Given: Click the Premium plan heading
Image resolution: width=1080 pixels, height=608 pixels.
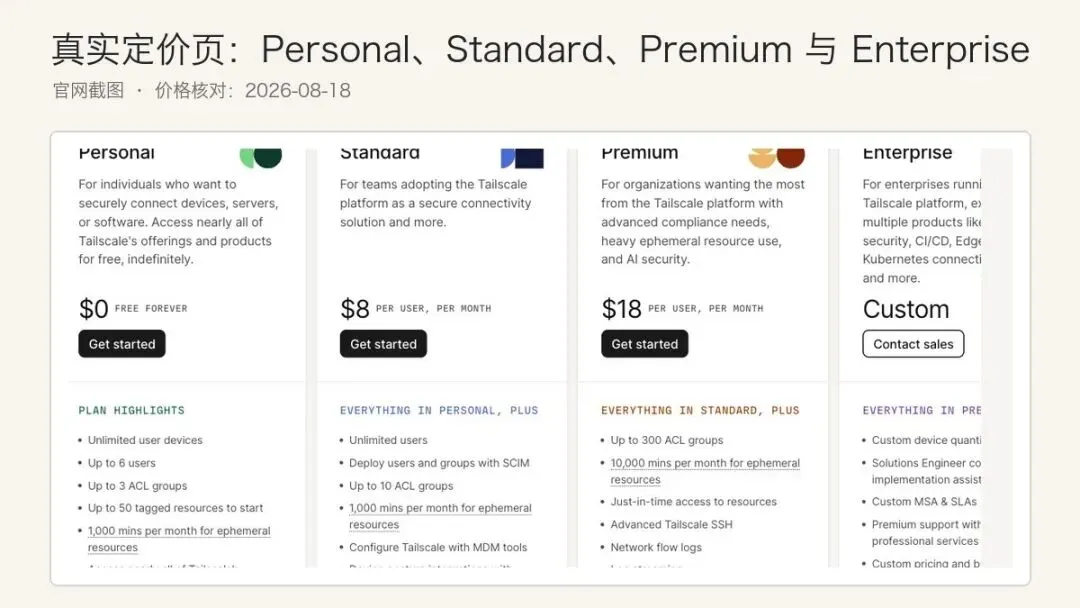Looking at the screenshot, I should pyautogui.click(x=640, y=153).
